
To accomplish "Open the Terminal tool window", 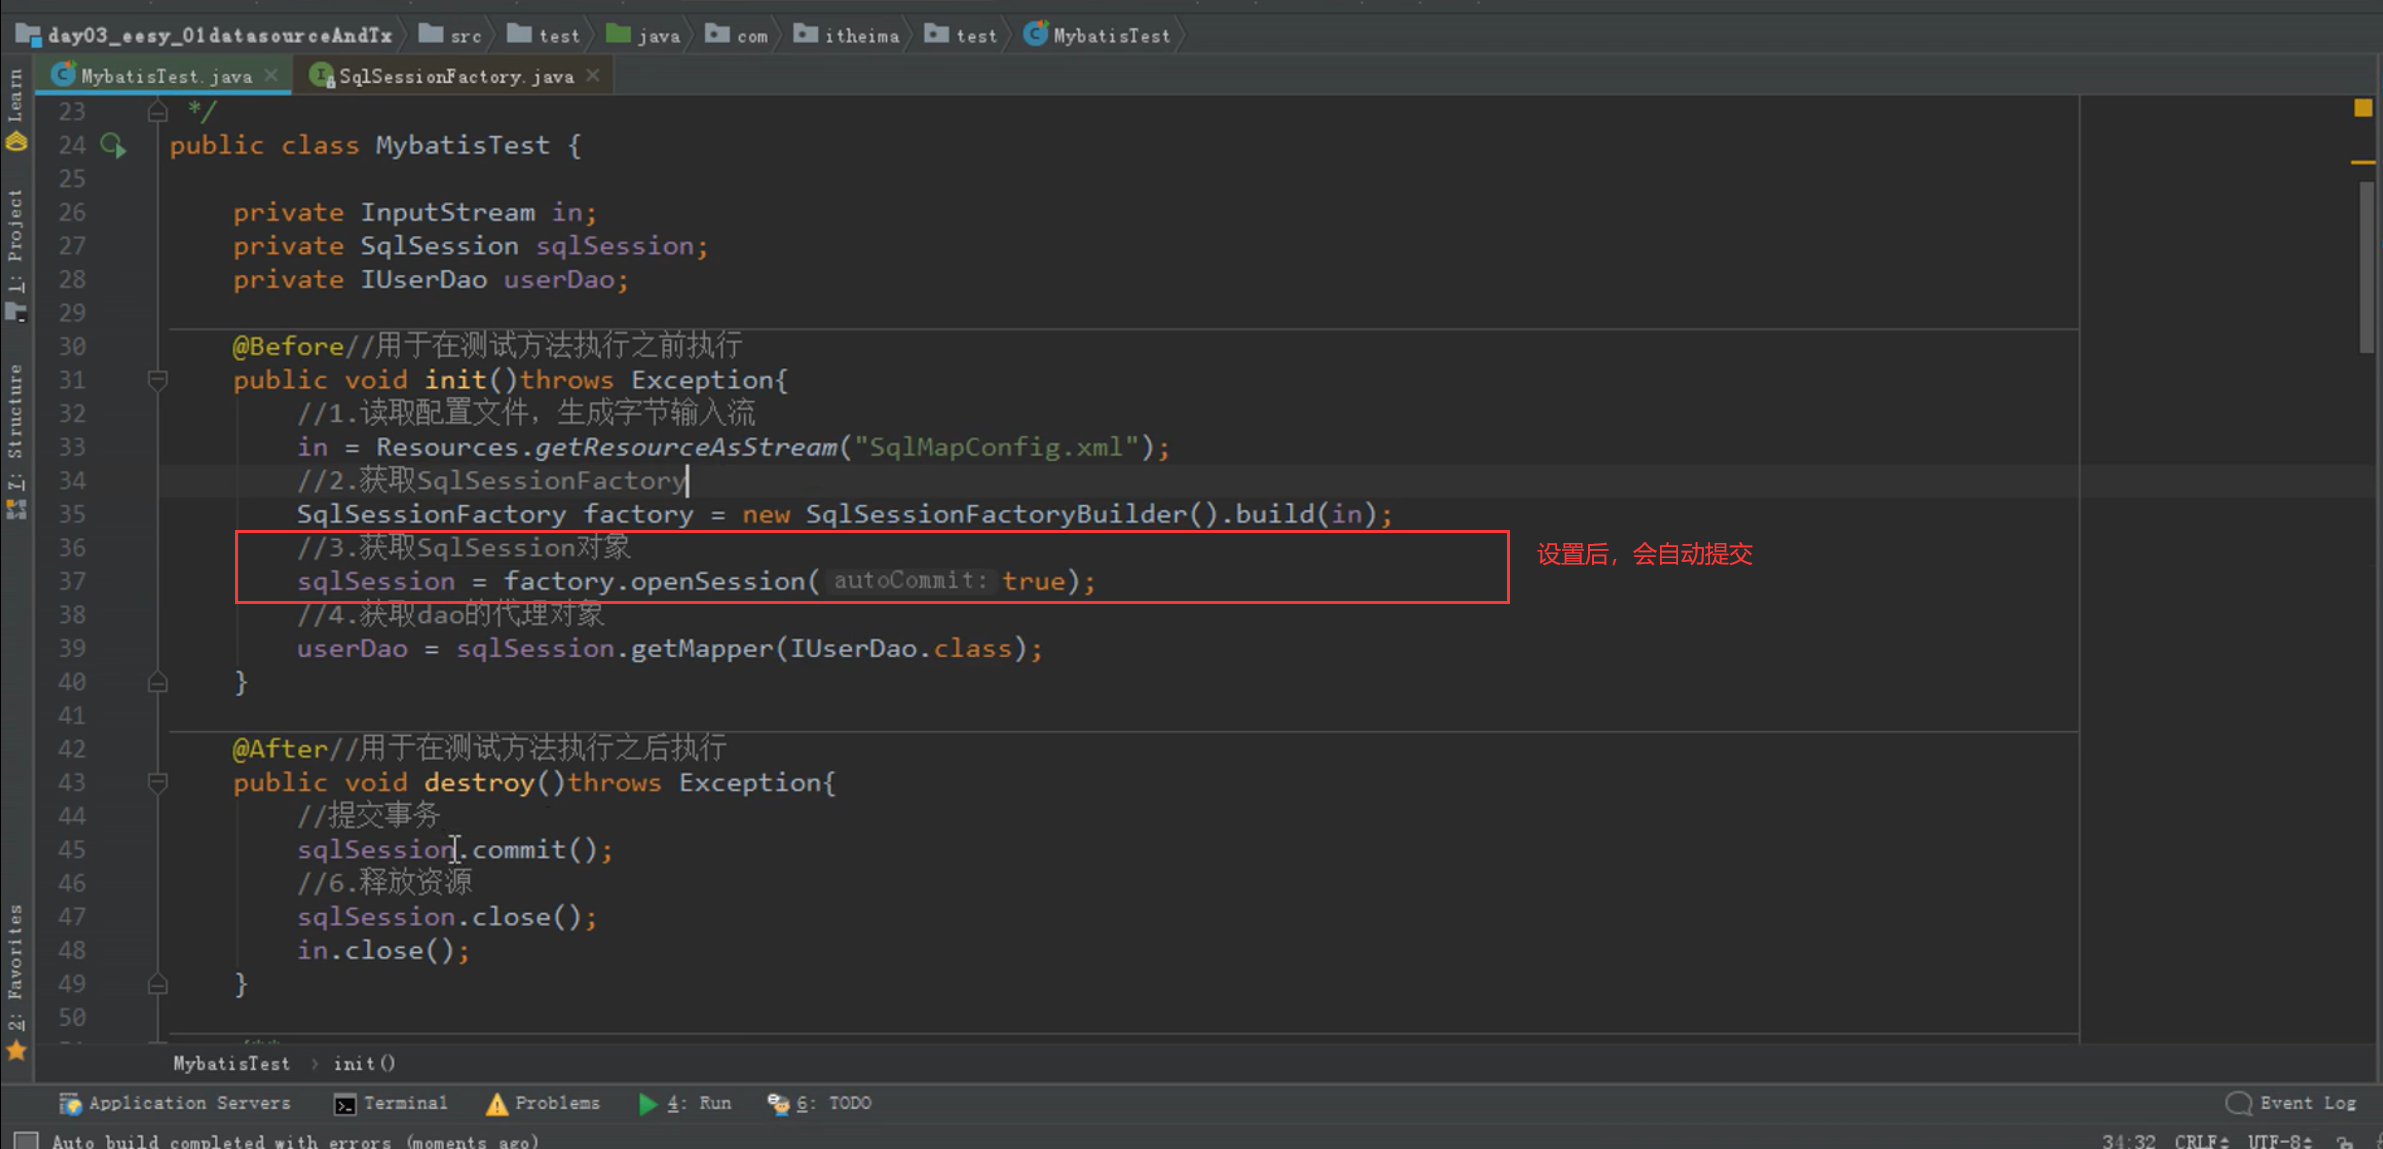I will pyautogui.click(x=391, y=1103).
